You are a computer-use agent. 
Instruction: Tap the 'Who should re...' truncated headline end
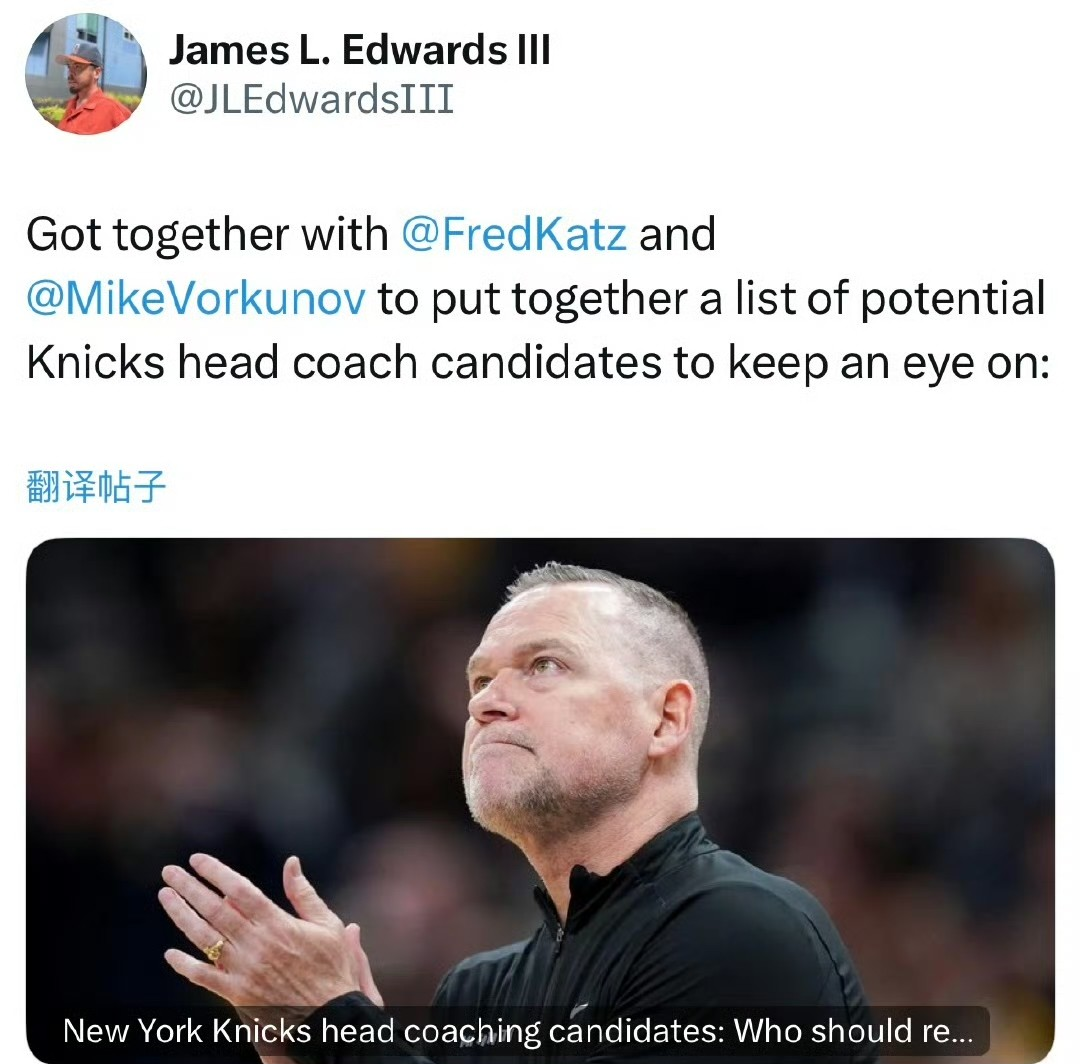(853, 1031)
